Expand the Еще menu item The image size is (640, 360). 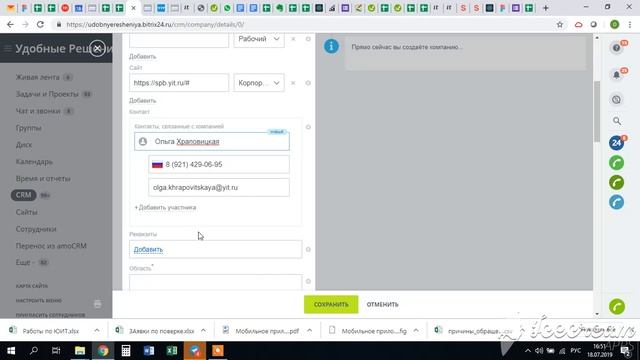[25, 262]
